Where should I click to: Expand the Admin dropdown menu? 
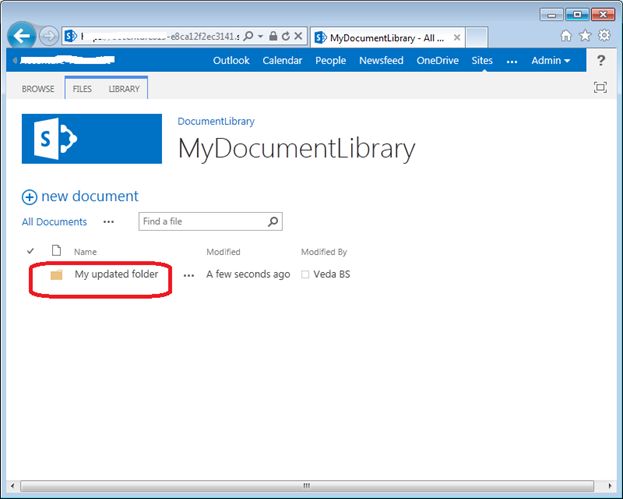551,60
